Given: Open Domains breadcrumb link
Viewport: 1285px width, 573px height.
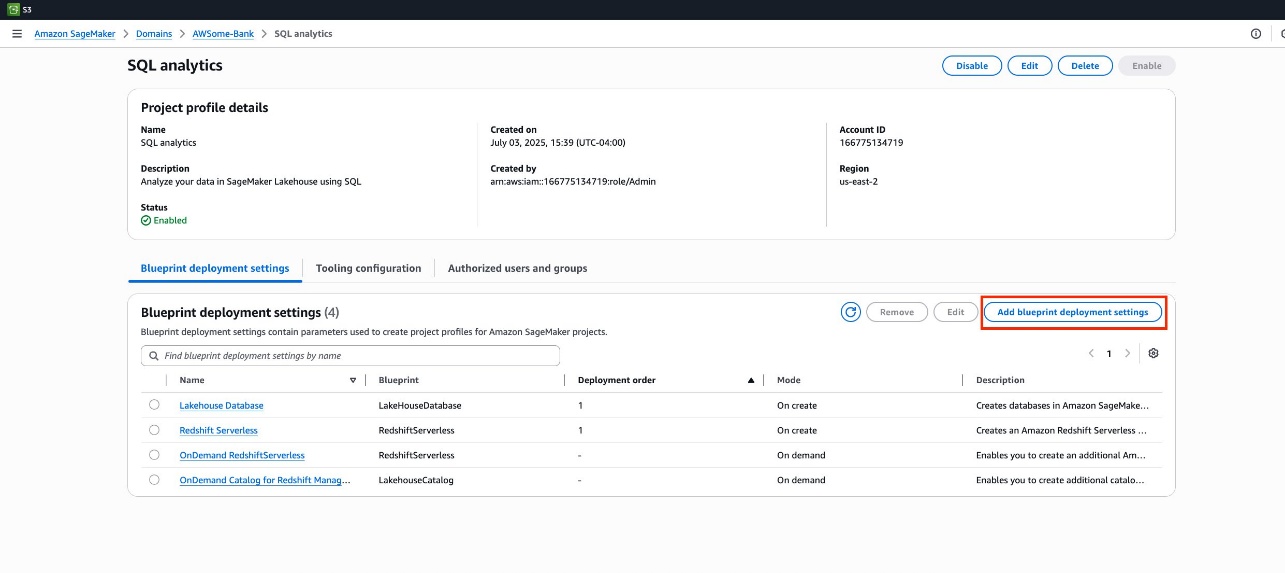Looking at the screenshot, I should [x=154, y=33].
